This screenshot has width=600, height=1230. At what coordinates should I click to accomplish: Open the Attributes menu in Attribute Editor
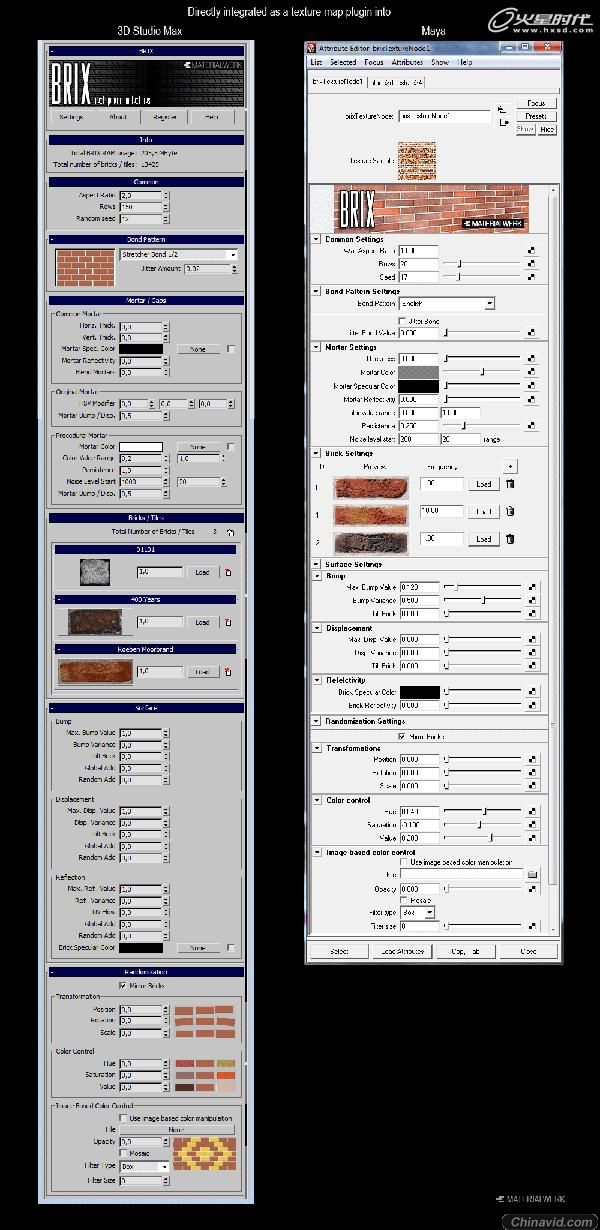point(407,62)
